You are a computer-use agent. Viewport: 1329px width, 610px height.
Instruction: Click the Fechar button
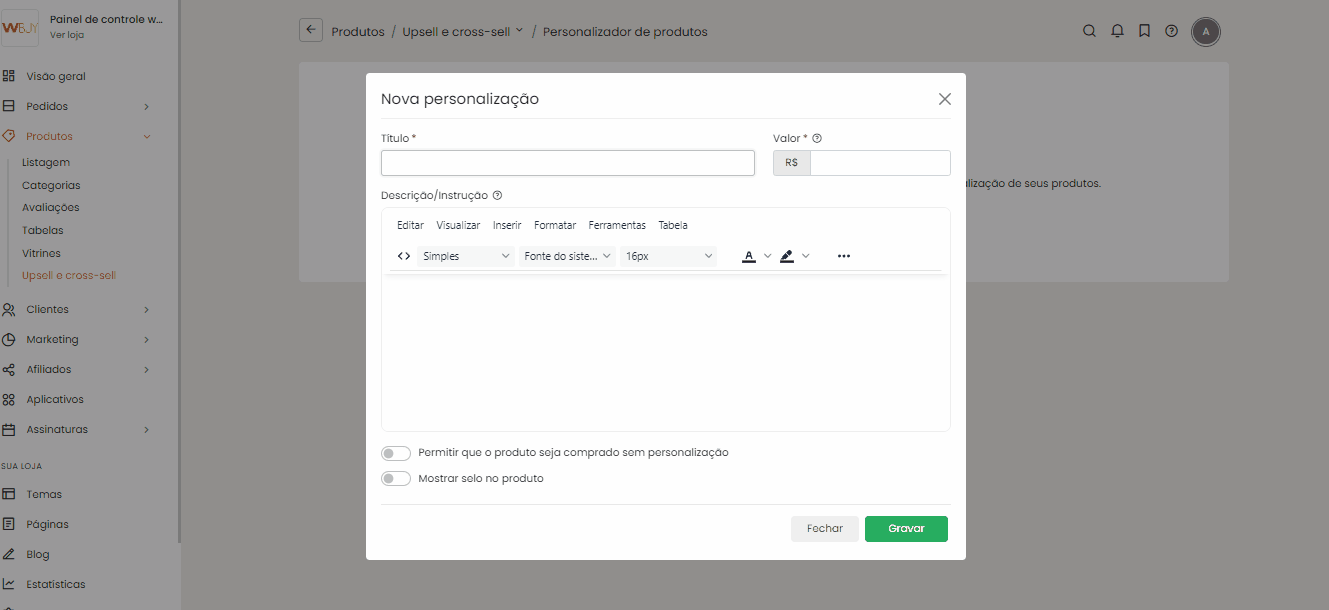coord(825,529)
